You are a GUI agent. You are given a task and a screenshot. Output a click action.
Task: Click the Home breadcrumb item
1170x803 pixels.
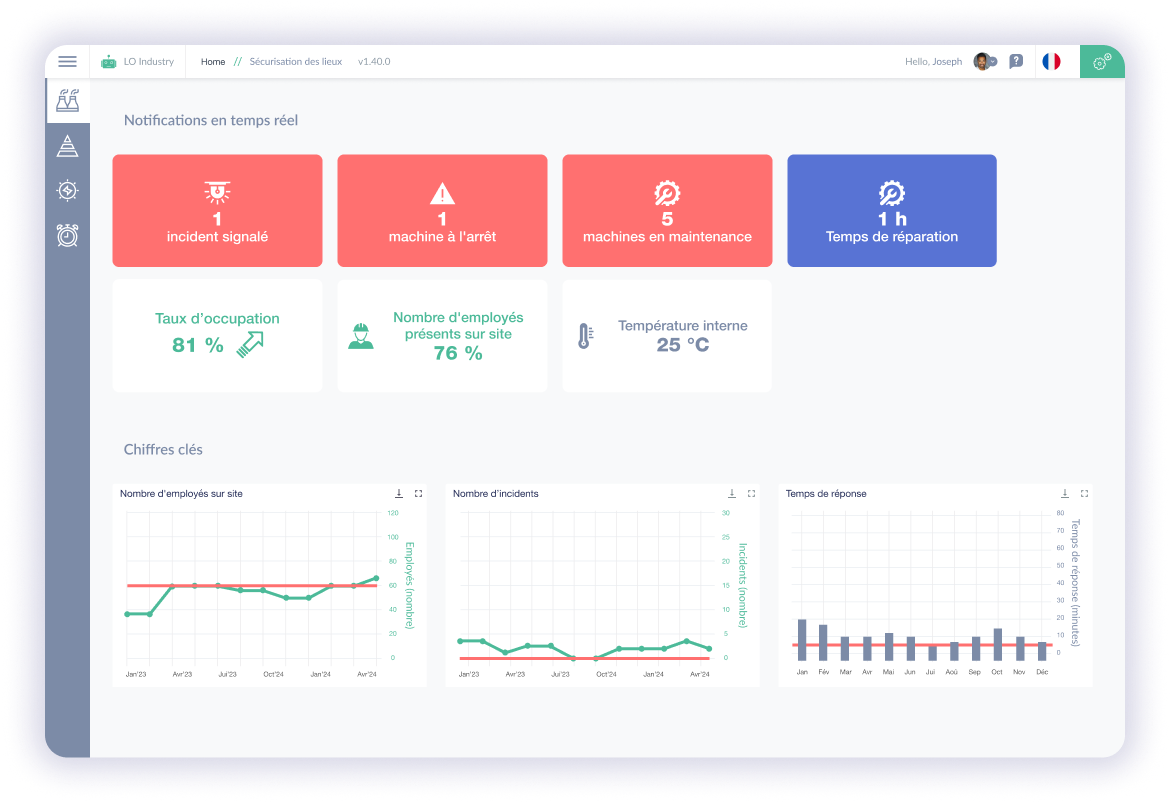(213, 61)
